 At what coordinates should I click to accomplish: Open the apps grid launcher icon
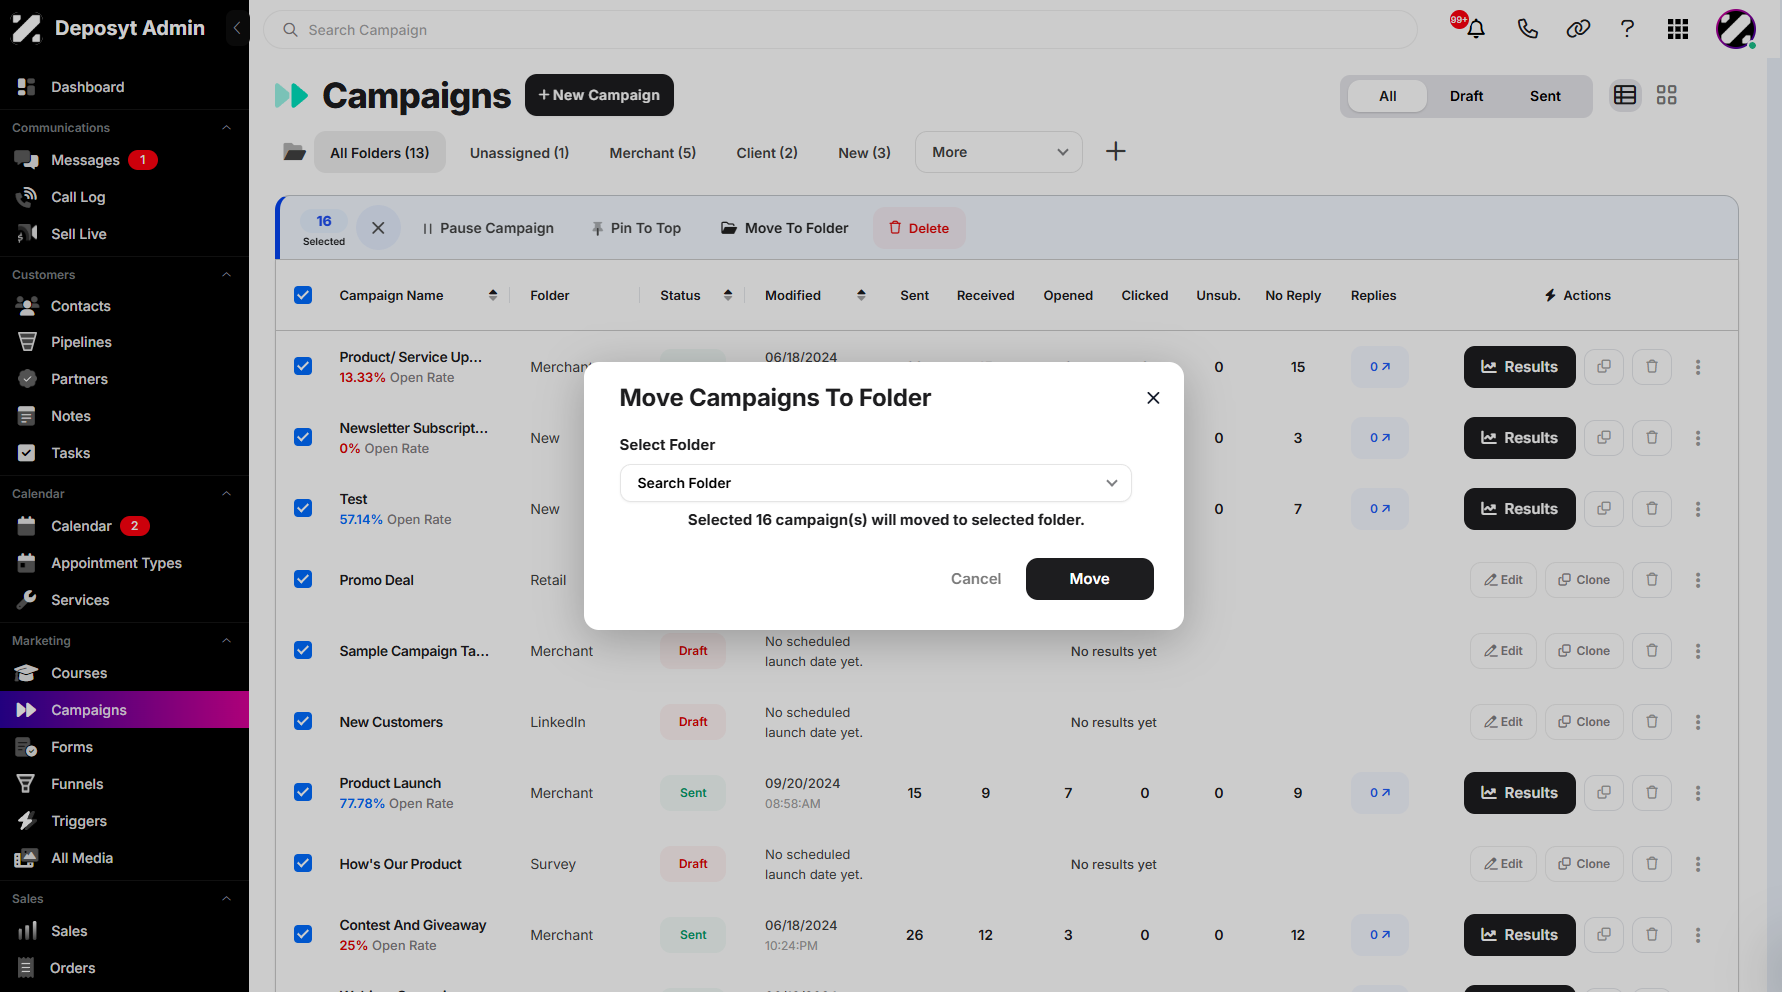1678,29
